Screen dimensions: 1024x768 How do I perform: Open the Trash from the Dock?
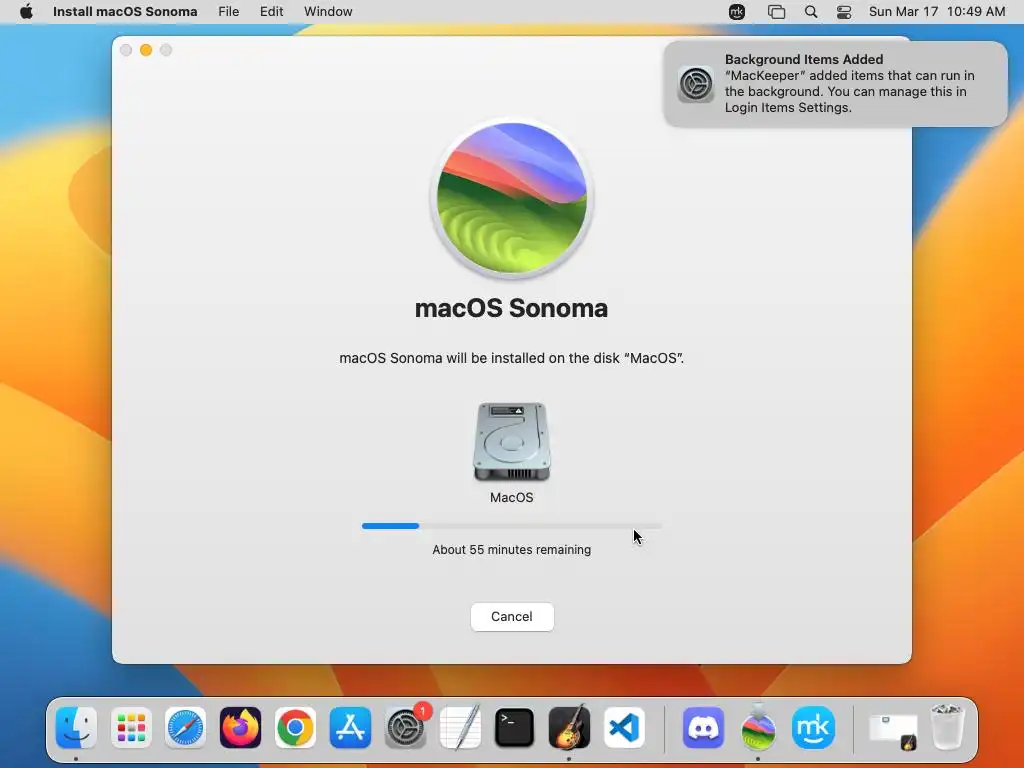click(x=947, y=728)
